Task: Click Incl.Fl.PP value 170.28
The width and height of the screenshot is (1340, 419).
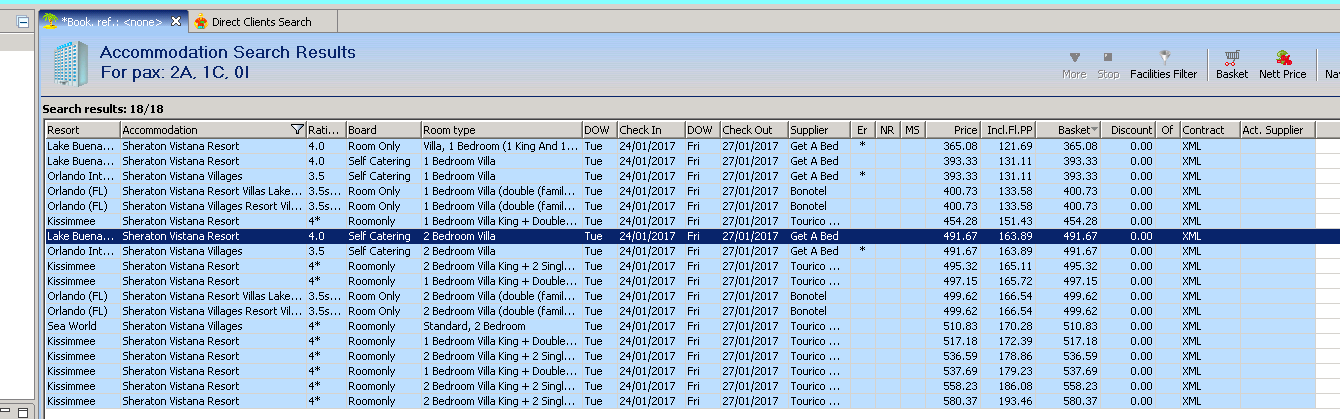Action: point(1009,326)
